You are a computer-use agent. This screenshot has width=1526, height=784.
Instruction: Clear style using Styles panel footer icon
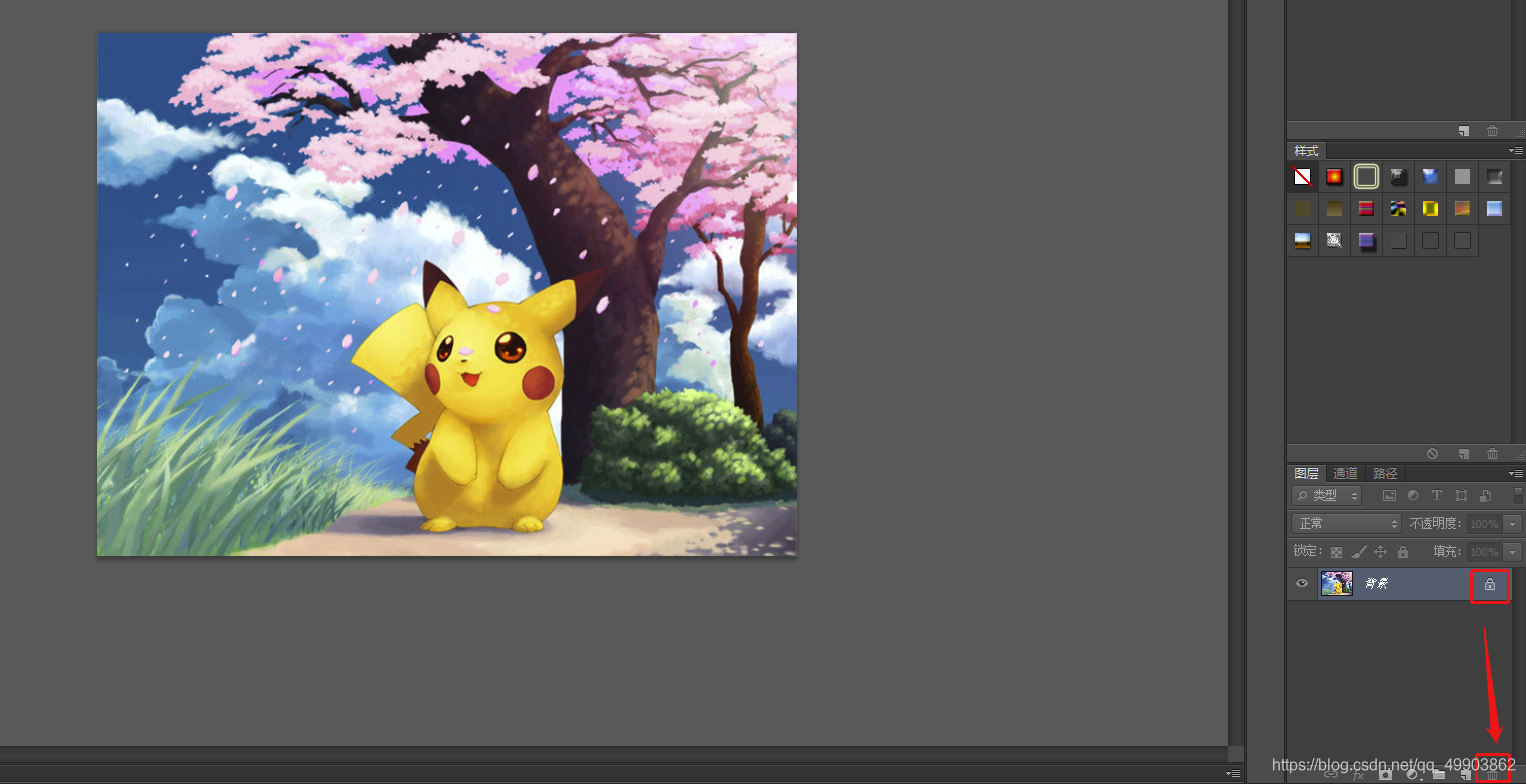tap(1432, 454)
